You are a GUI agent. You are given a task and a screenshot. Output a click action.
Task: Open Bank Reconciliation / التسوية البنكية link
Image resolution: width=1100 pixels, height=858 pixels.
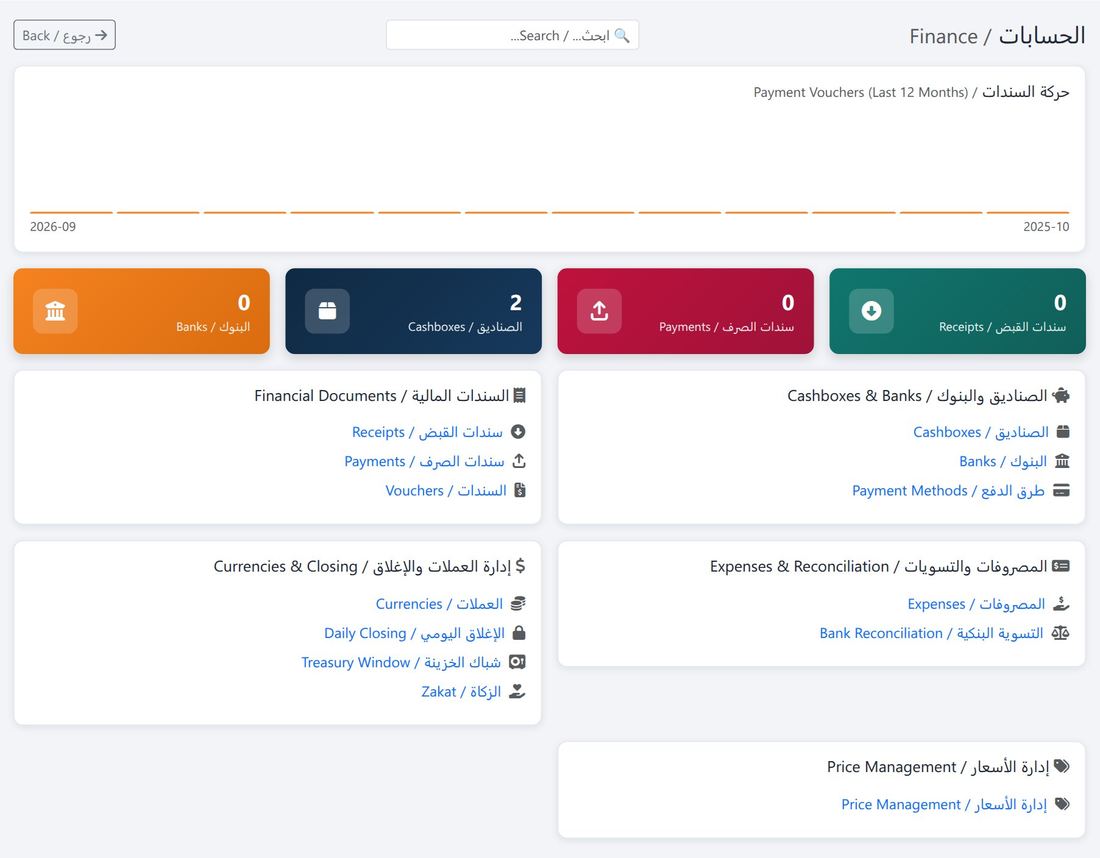(x=932, y=634)
